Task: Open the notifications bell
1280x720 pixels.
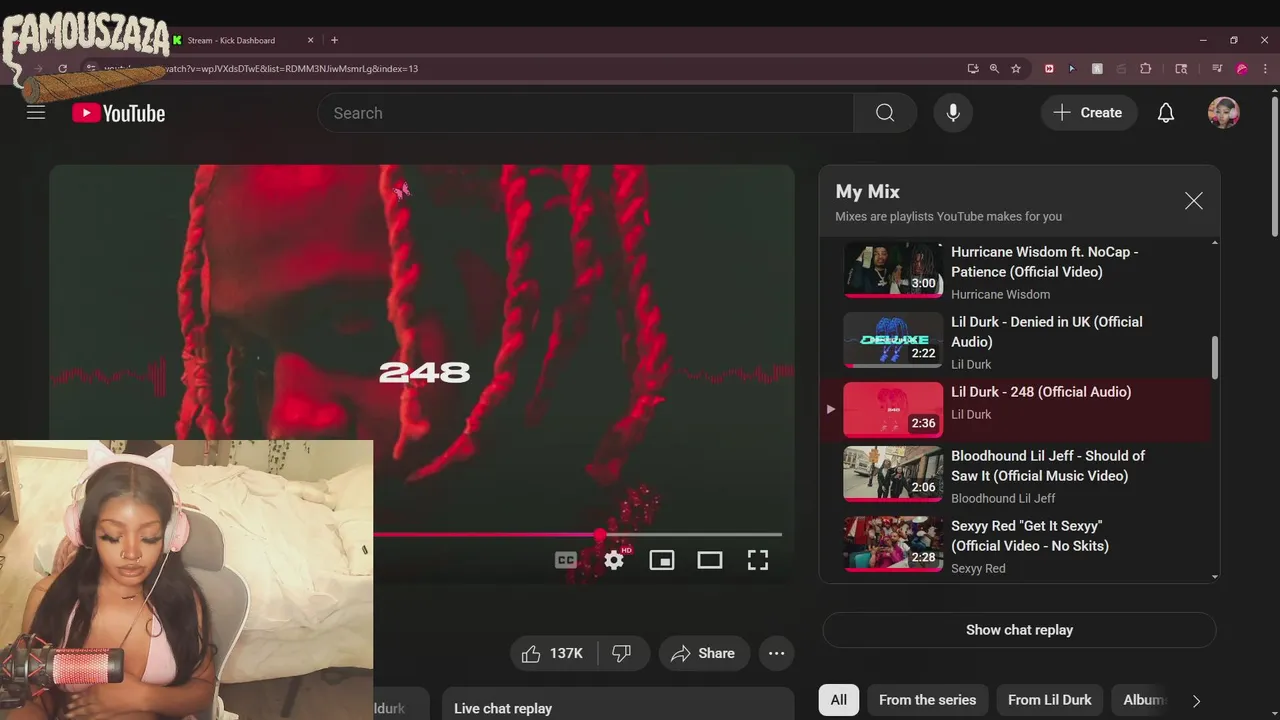Action: coord(1166,113)
